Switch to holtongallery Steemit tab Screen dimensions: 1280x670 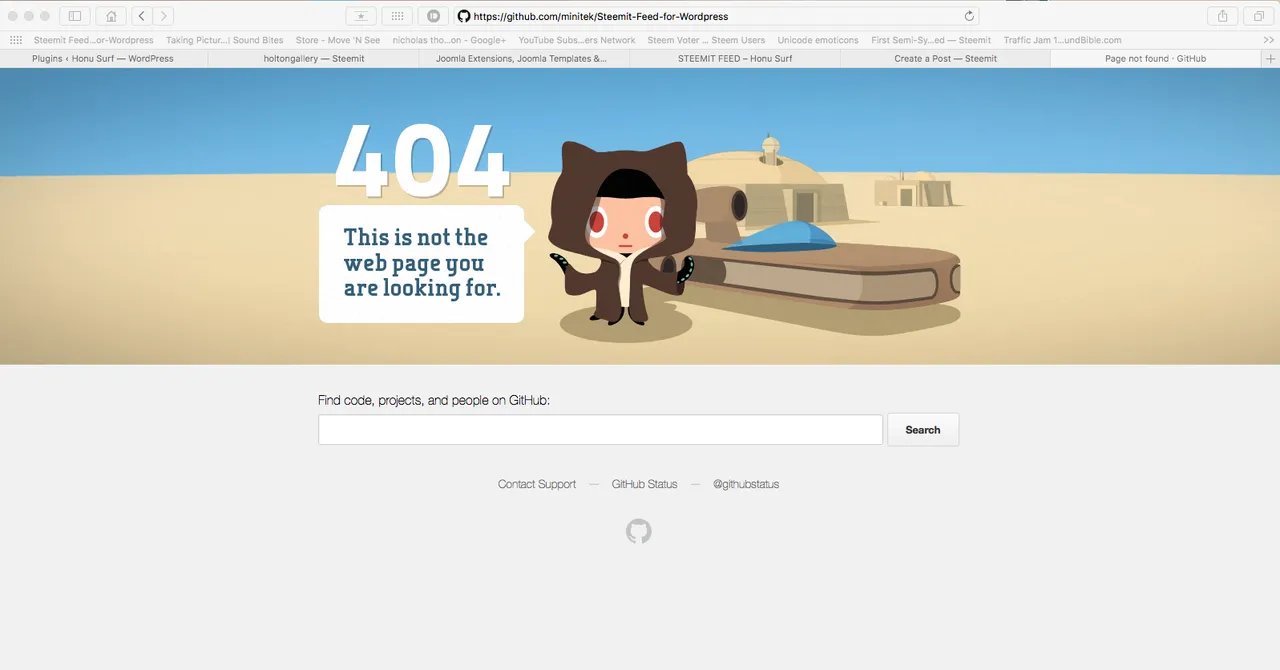tap(314, 59)
